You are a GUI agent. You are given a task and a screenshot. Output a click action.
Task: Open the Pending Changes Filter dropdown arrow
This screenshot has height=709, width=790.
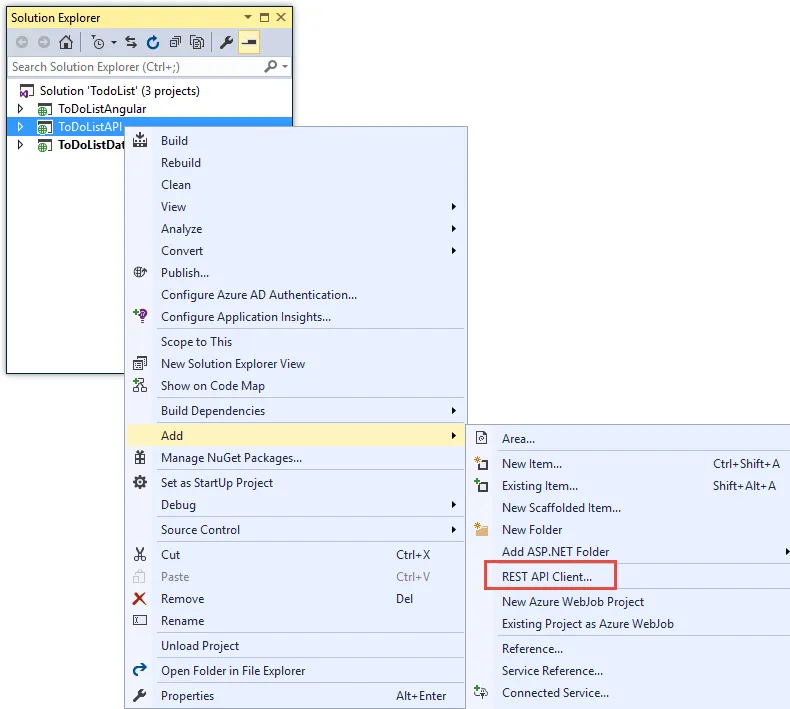coord(114,42)
